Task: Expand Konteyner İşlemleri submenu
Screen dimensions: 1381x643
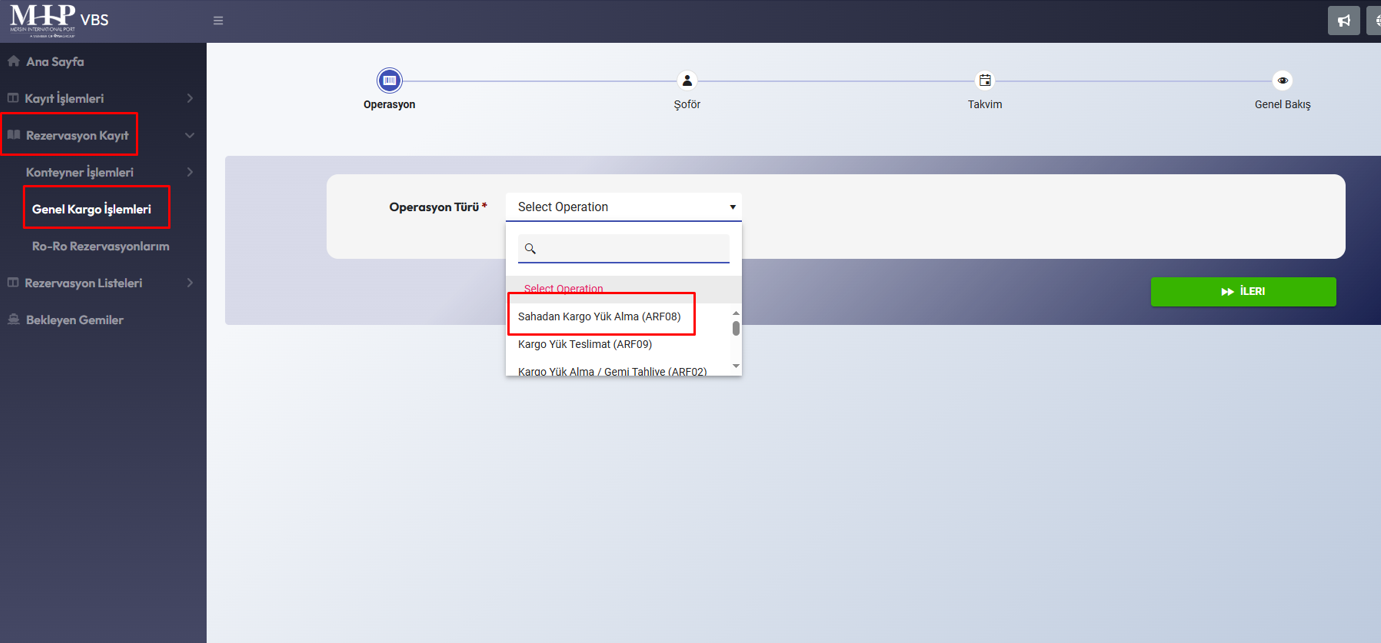Action: pyautogui.click(x=190, y=172)
